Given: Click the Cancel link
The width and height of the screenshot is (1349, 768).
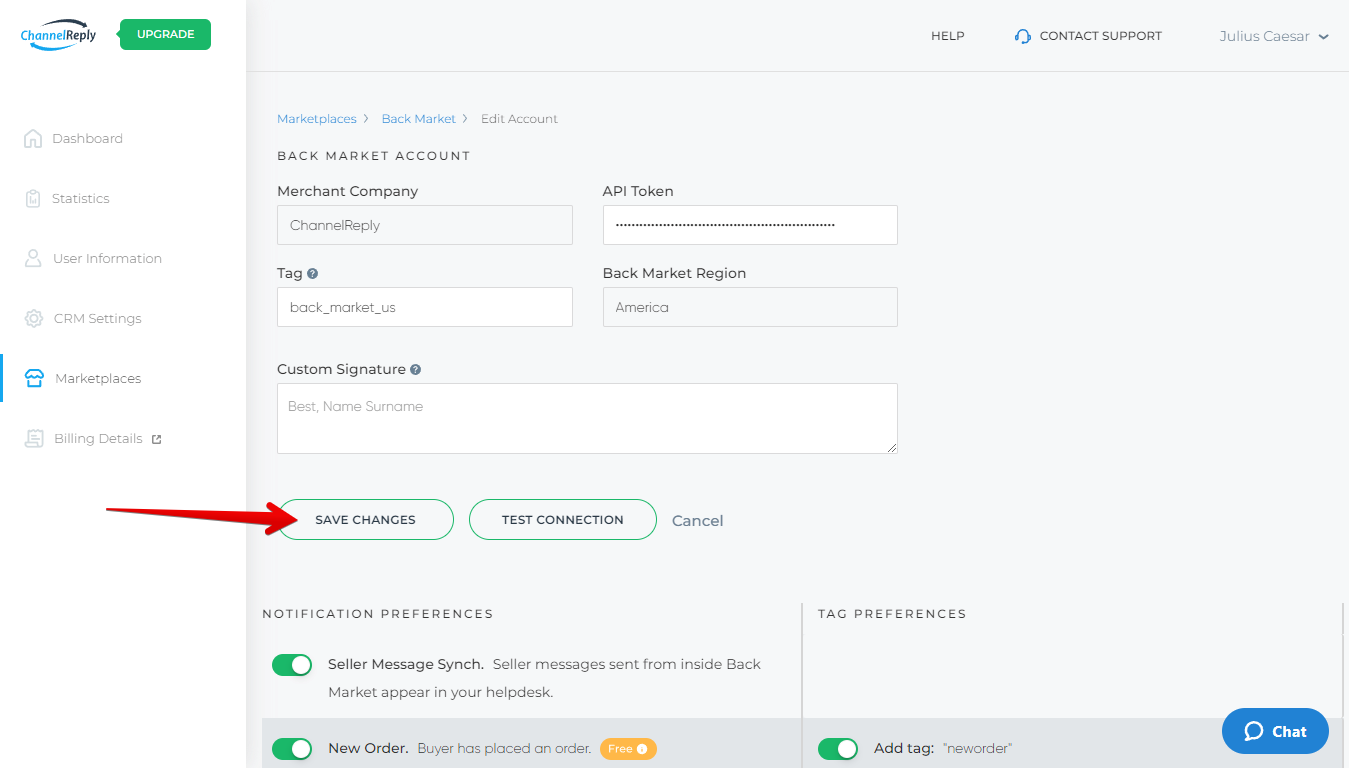Looking at the screenshot, I should (x=697, y=521).
